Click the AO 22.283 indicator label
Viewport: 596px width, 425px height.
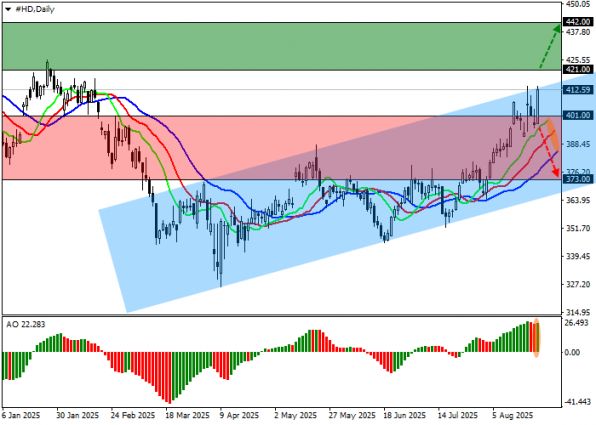coord(26,324)
